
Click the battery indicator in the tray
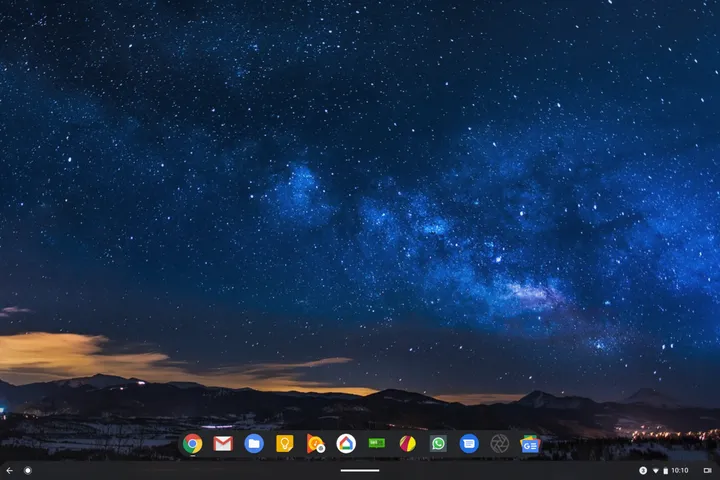pyautogui.click(x=665, y=470)
